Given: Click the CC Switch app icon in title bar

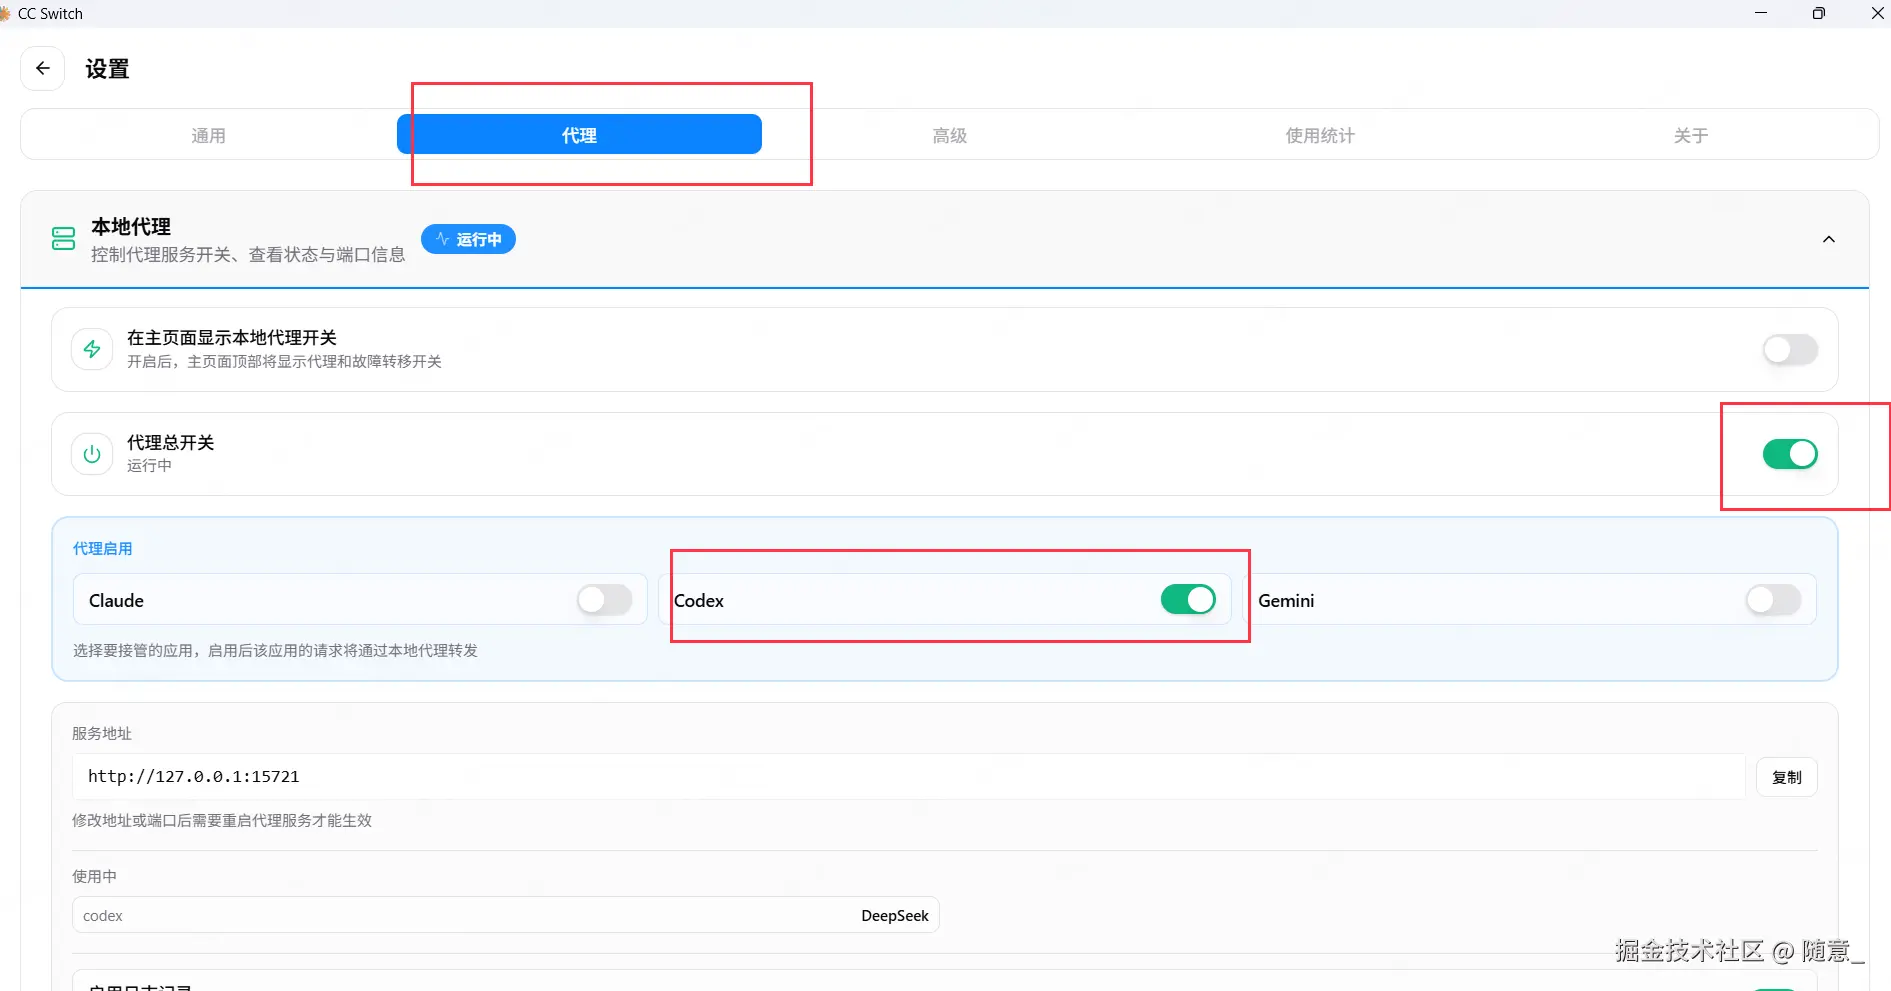Looking at the screenshot, I should tap(5, 14).
